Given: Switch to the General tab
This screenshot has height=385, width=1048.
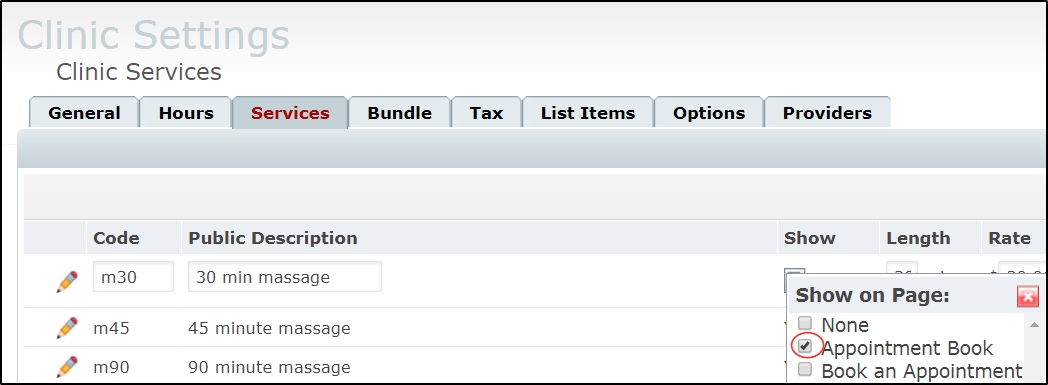Looking at the screenshot, I should pyautogui.click(x=84, y=113).
